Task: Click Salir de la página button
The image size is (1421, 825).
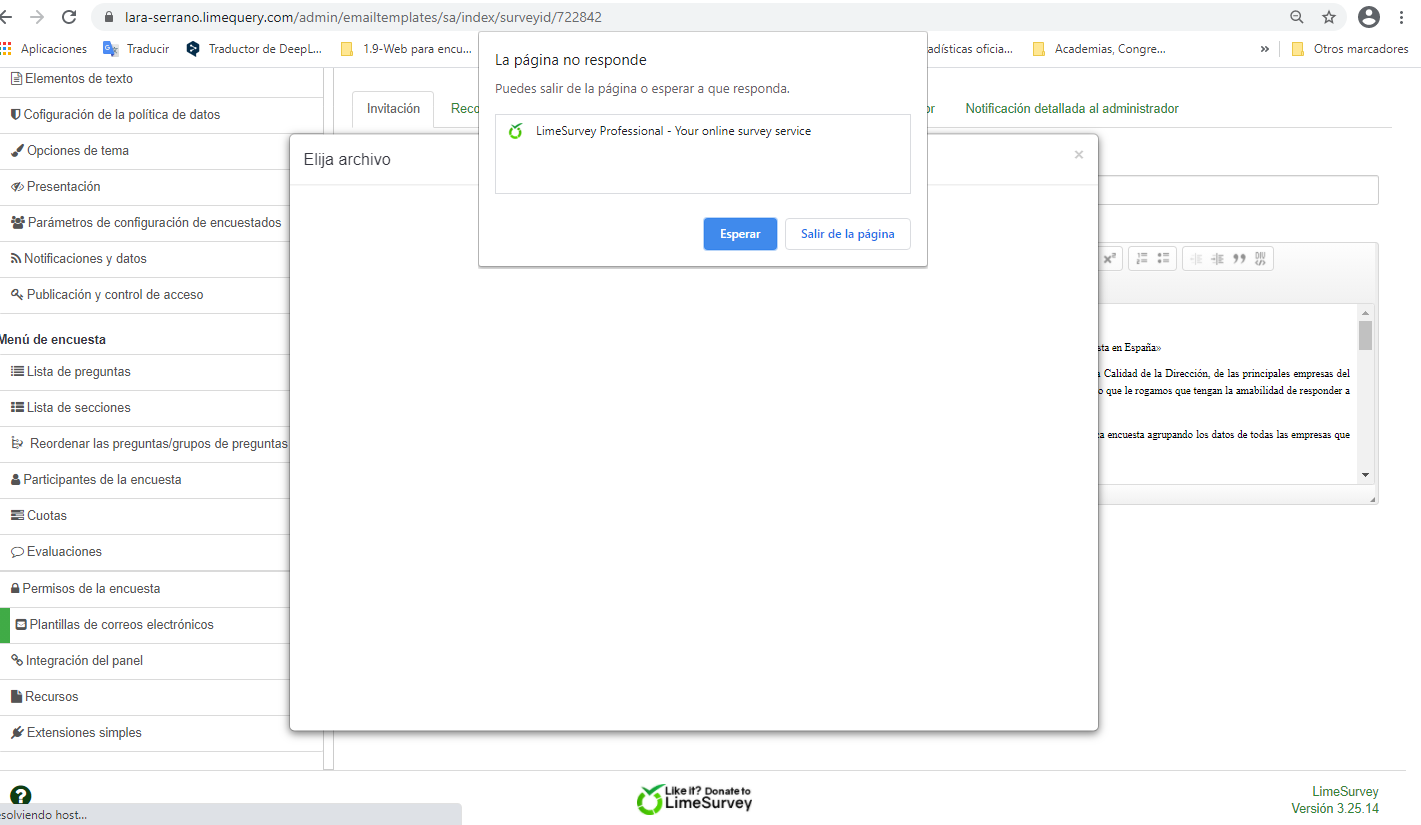Action: pyautogui.click(x=848, y=234)
